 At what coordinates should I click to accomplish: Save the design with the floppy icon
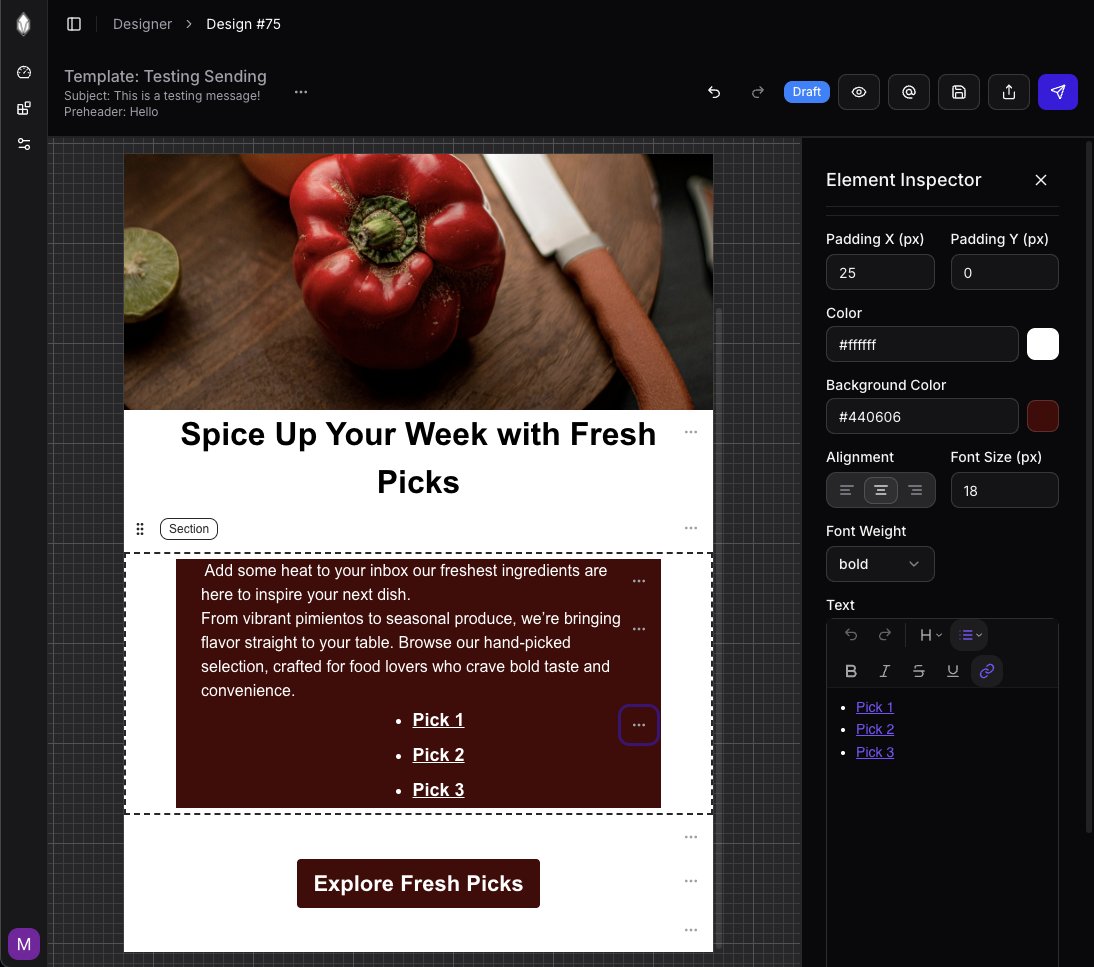coord(959,92)
